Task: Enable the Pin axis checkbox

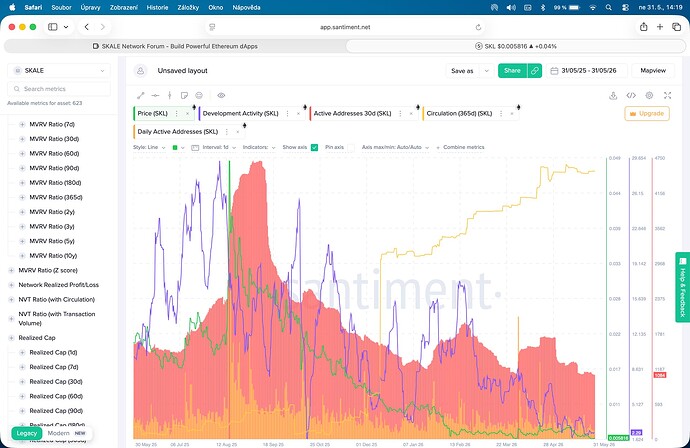Action: tap(351, 147)
